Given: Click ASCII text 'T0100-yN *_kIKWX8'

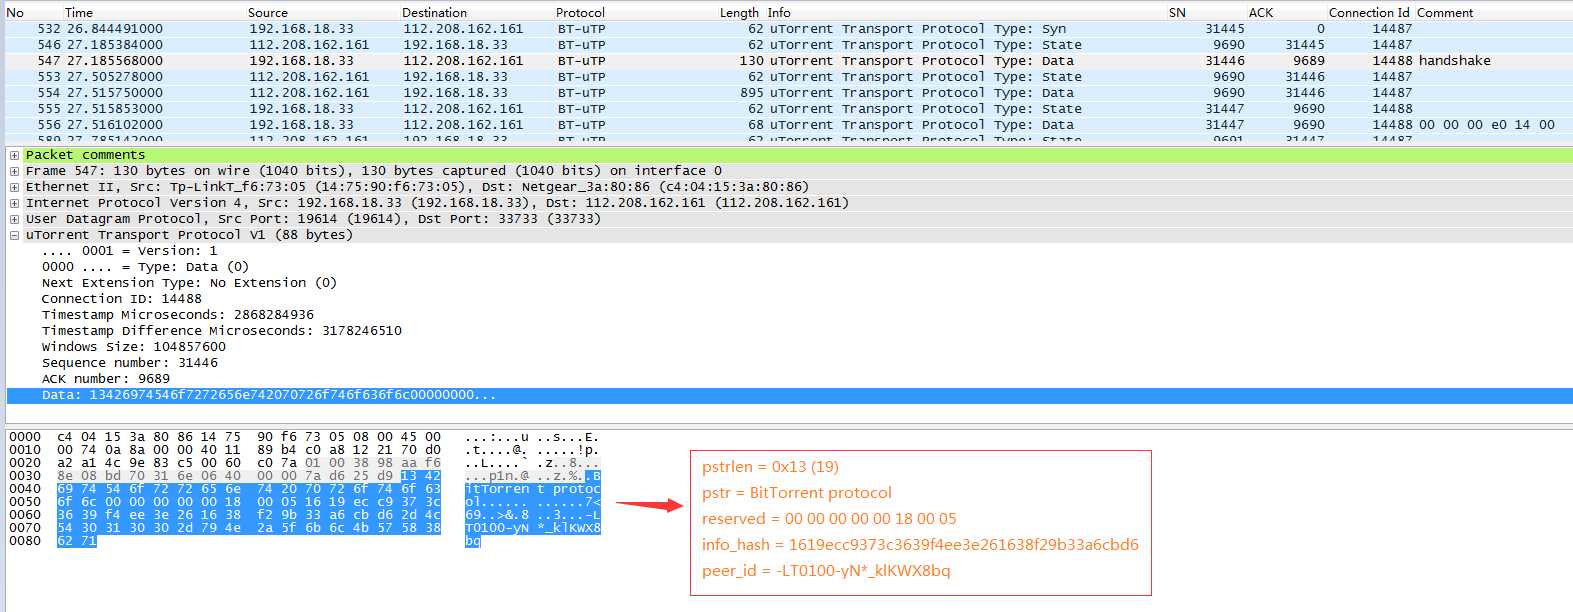Looking at the screenshot, I should point(533,528).
